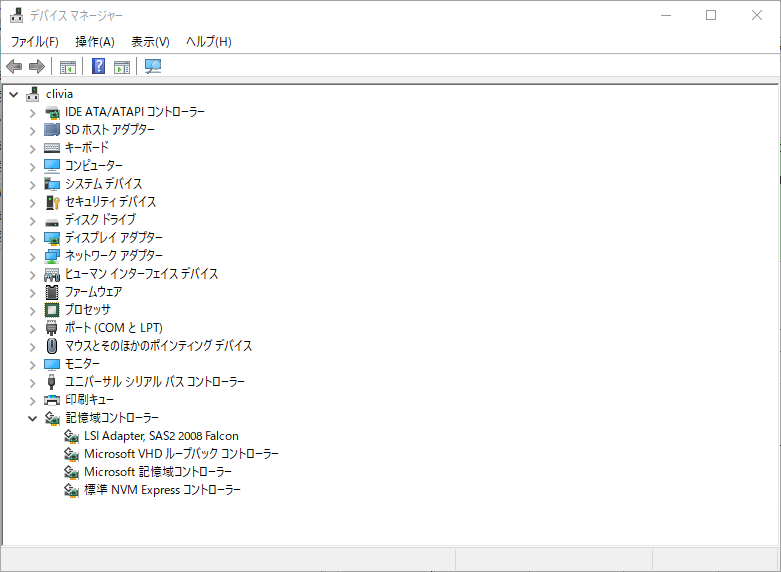
Task: Expand the SD ホスト アダプター node
Action: point(32,131)
